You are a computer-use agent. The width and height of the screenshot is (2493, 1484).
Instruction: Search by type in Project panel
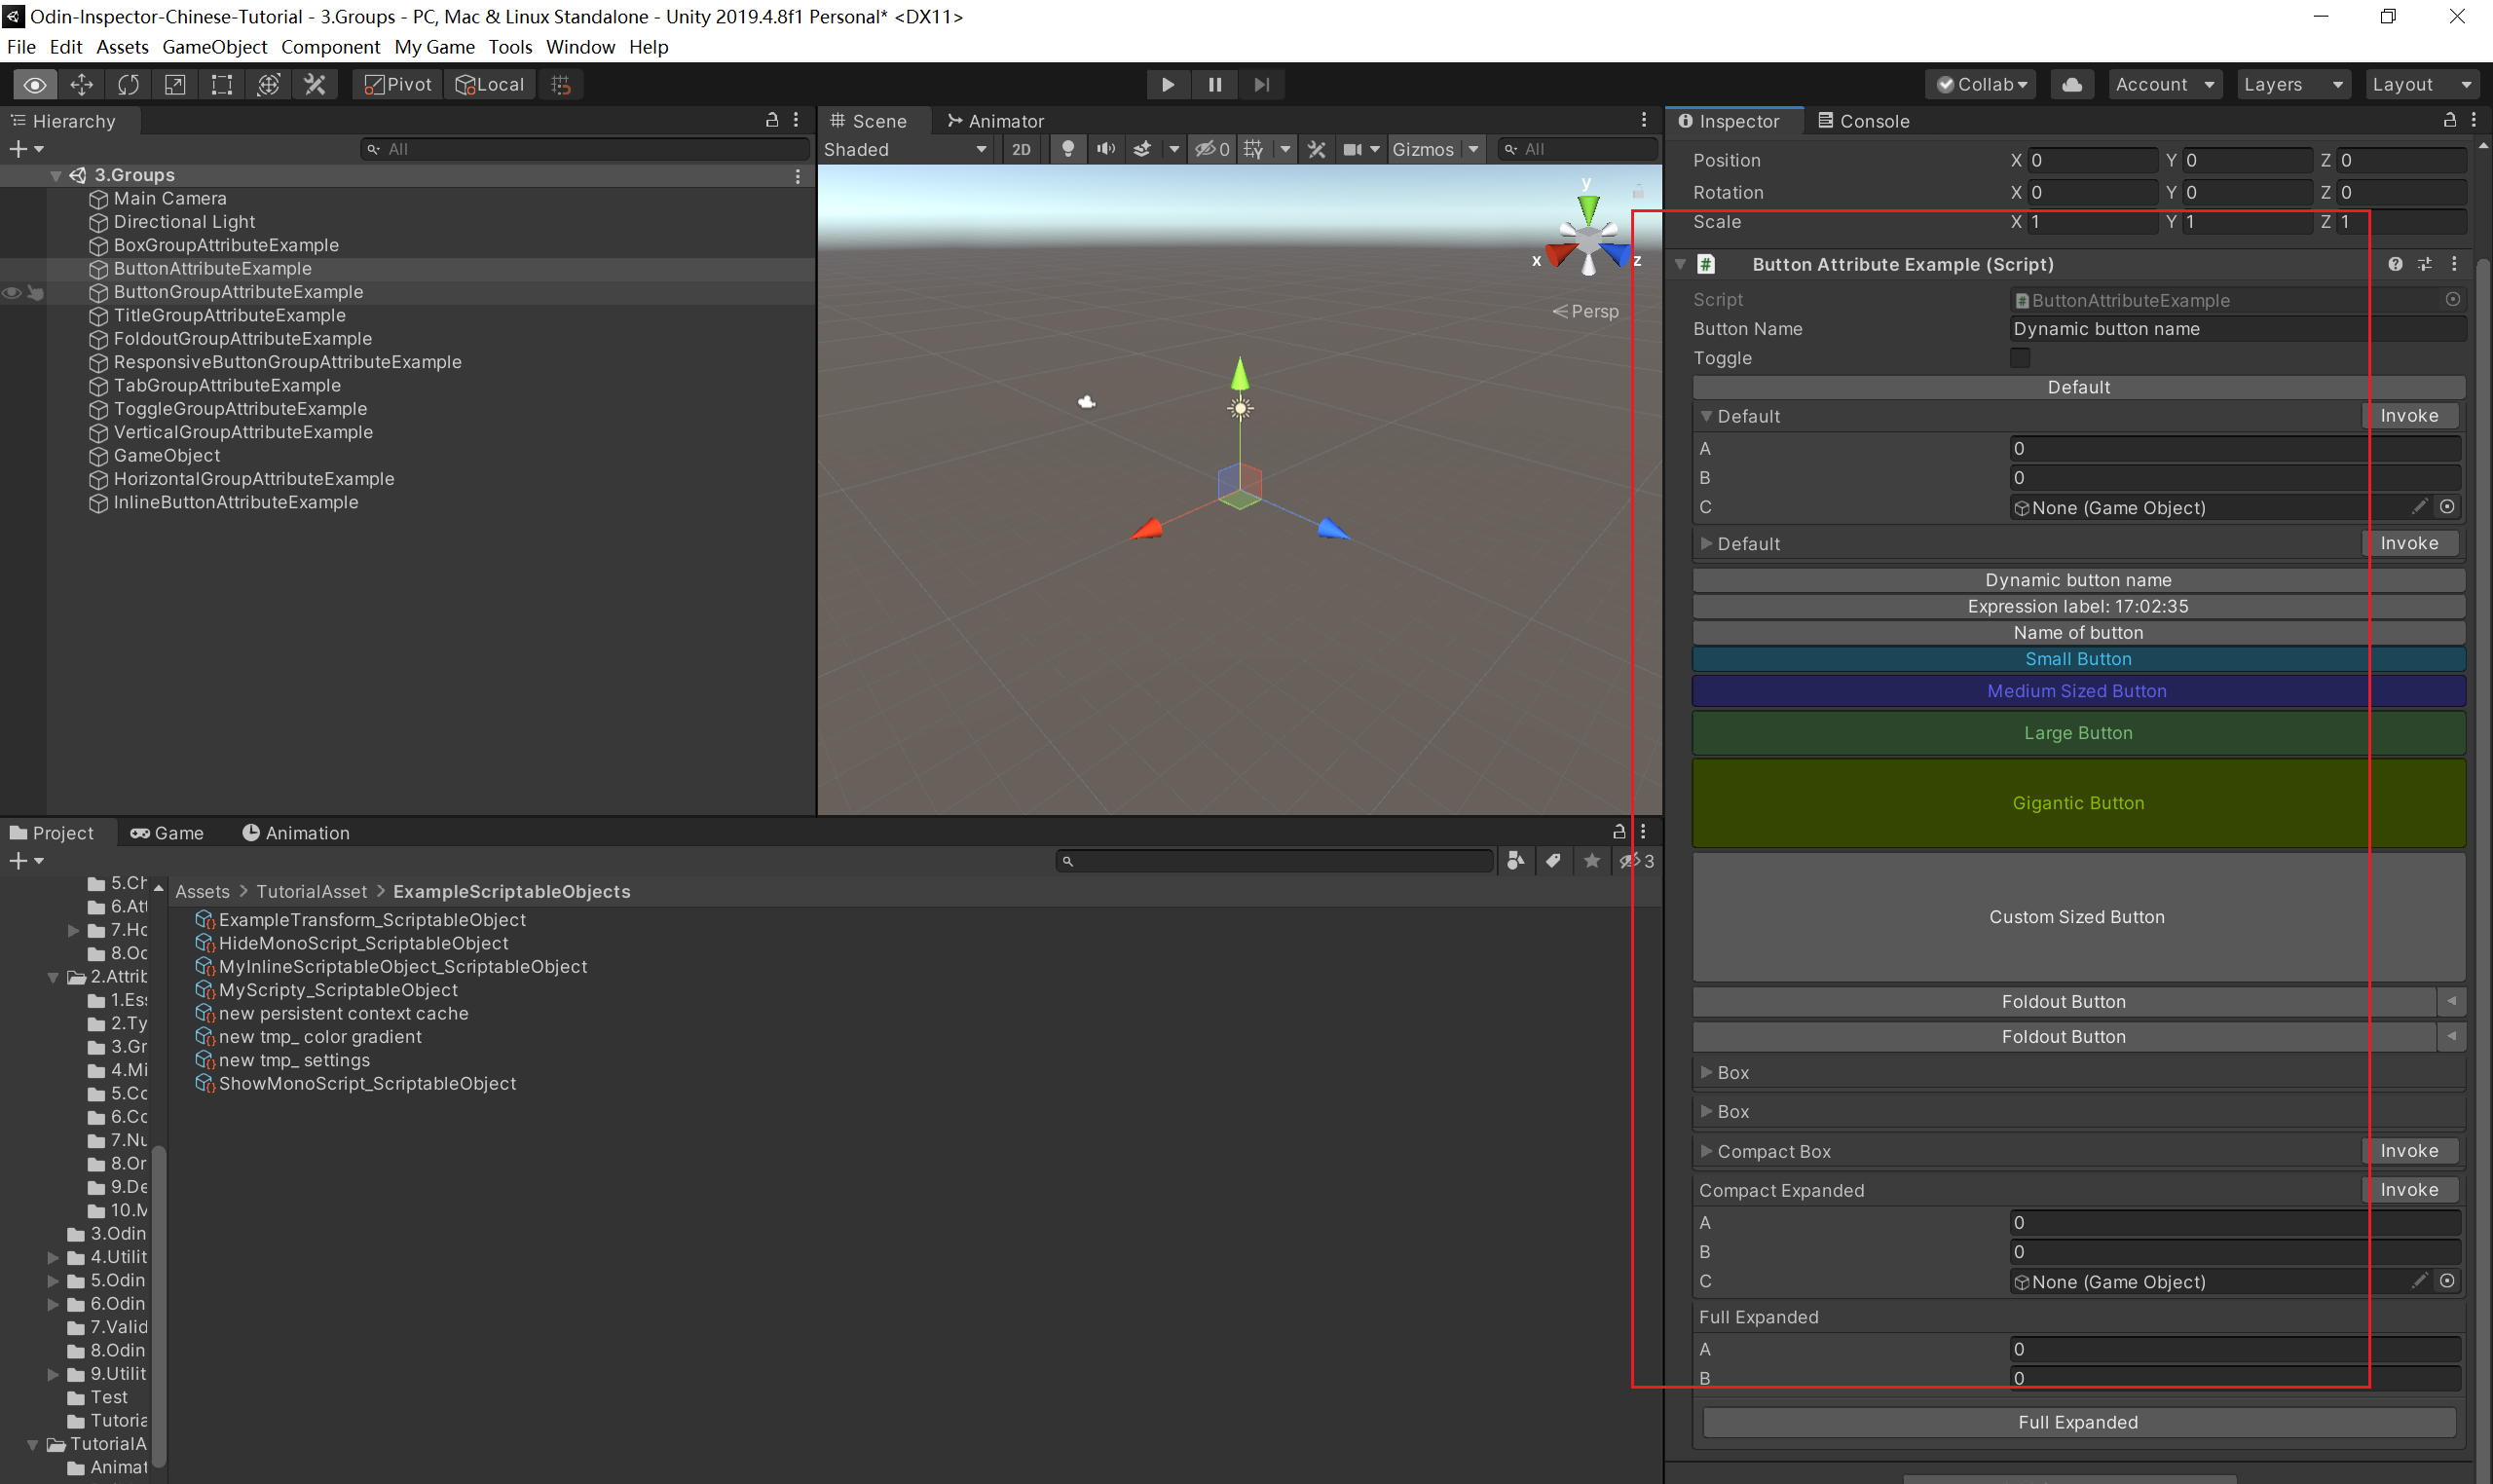(x=1516, y=860)
